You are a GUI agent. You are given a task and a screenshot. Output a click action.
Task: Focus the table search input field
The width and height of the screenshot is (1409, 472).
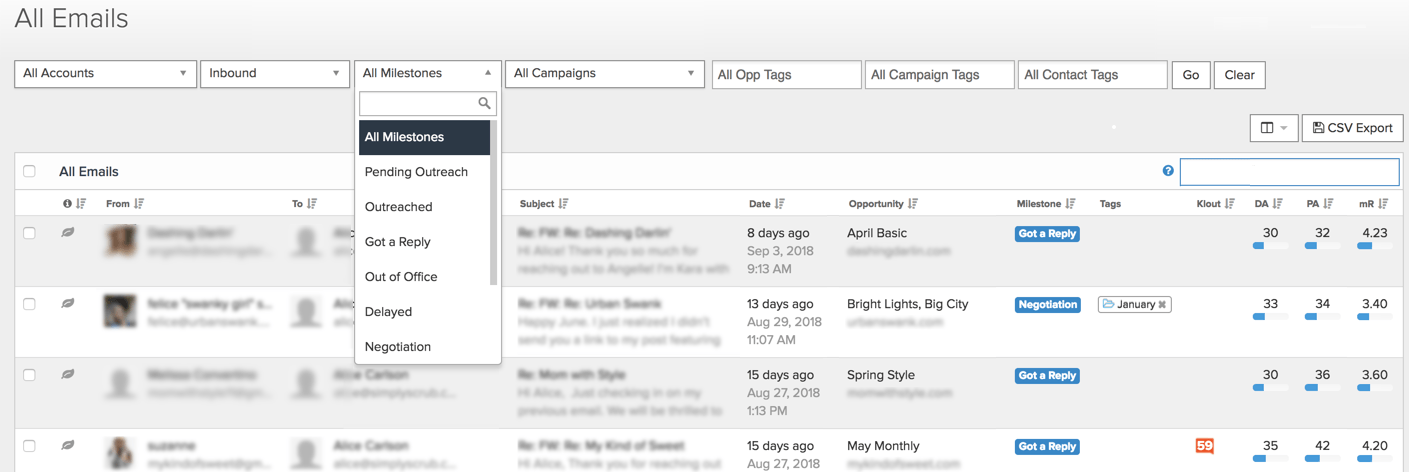click(1289, 172)
